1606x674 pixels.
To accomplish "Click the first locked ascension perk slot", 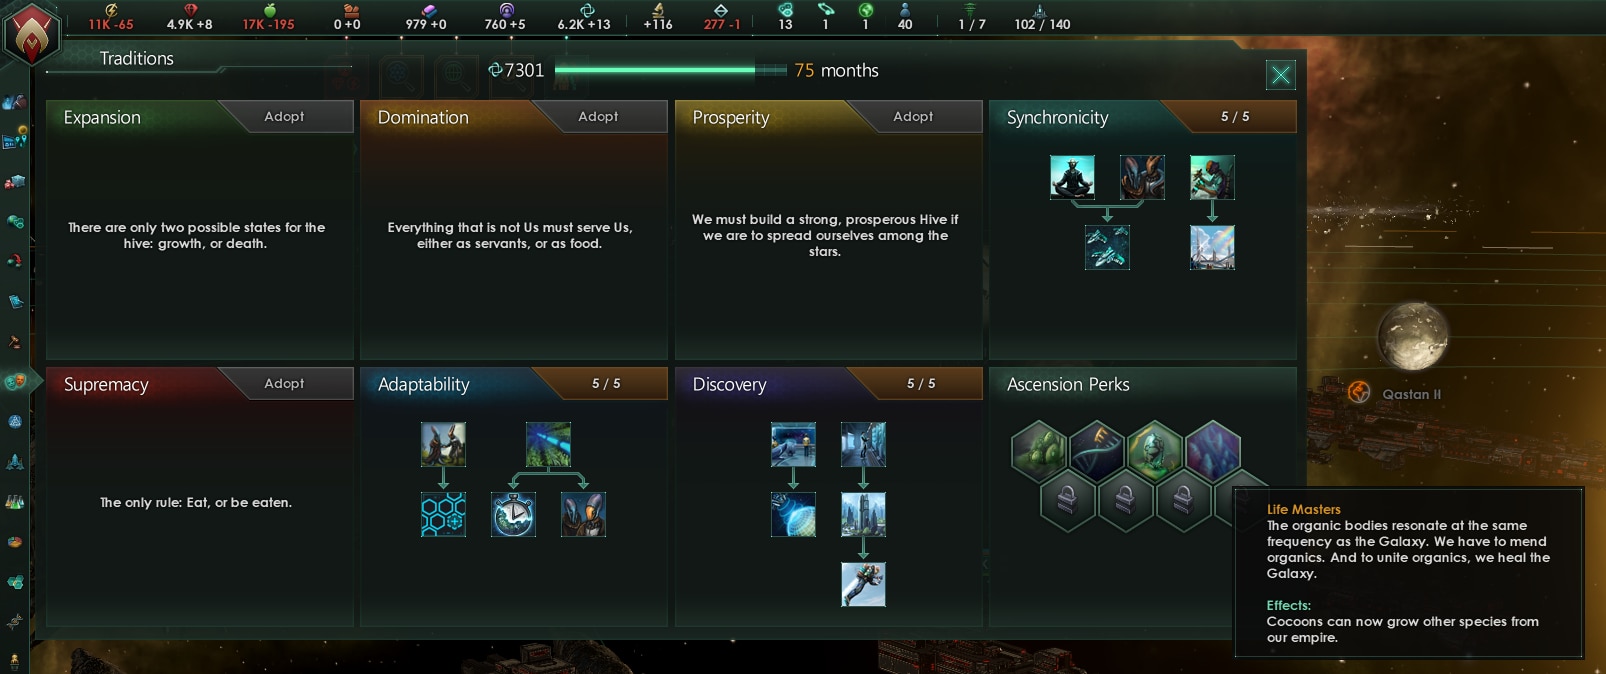I will [x=1067, y=498].
